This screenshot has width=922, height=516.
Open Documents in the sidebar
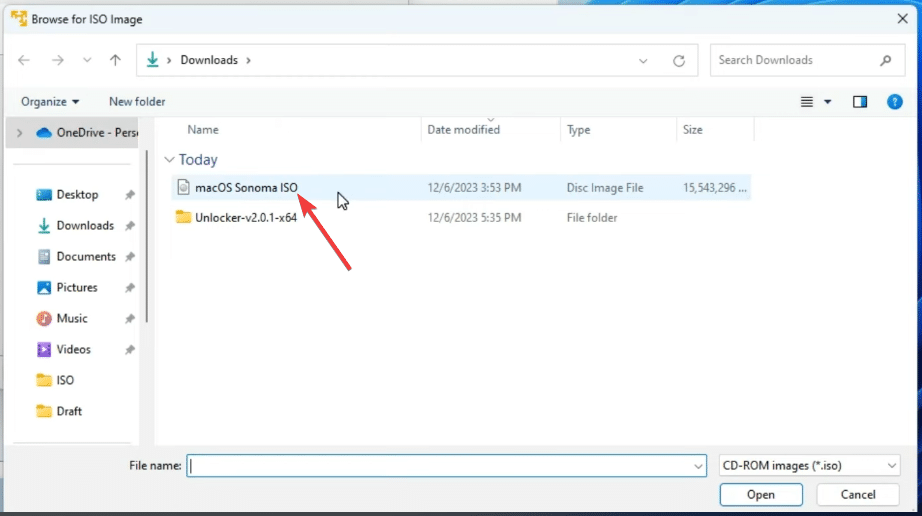tap(86, 257)
